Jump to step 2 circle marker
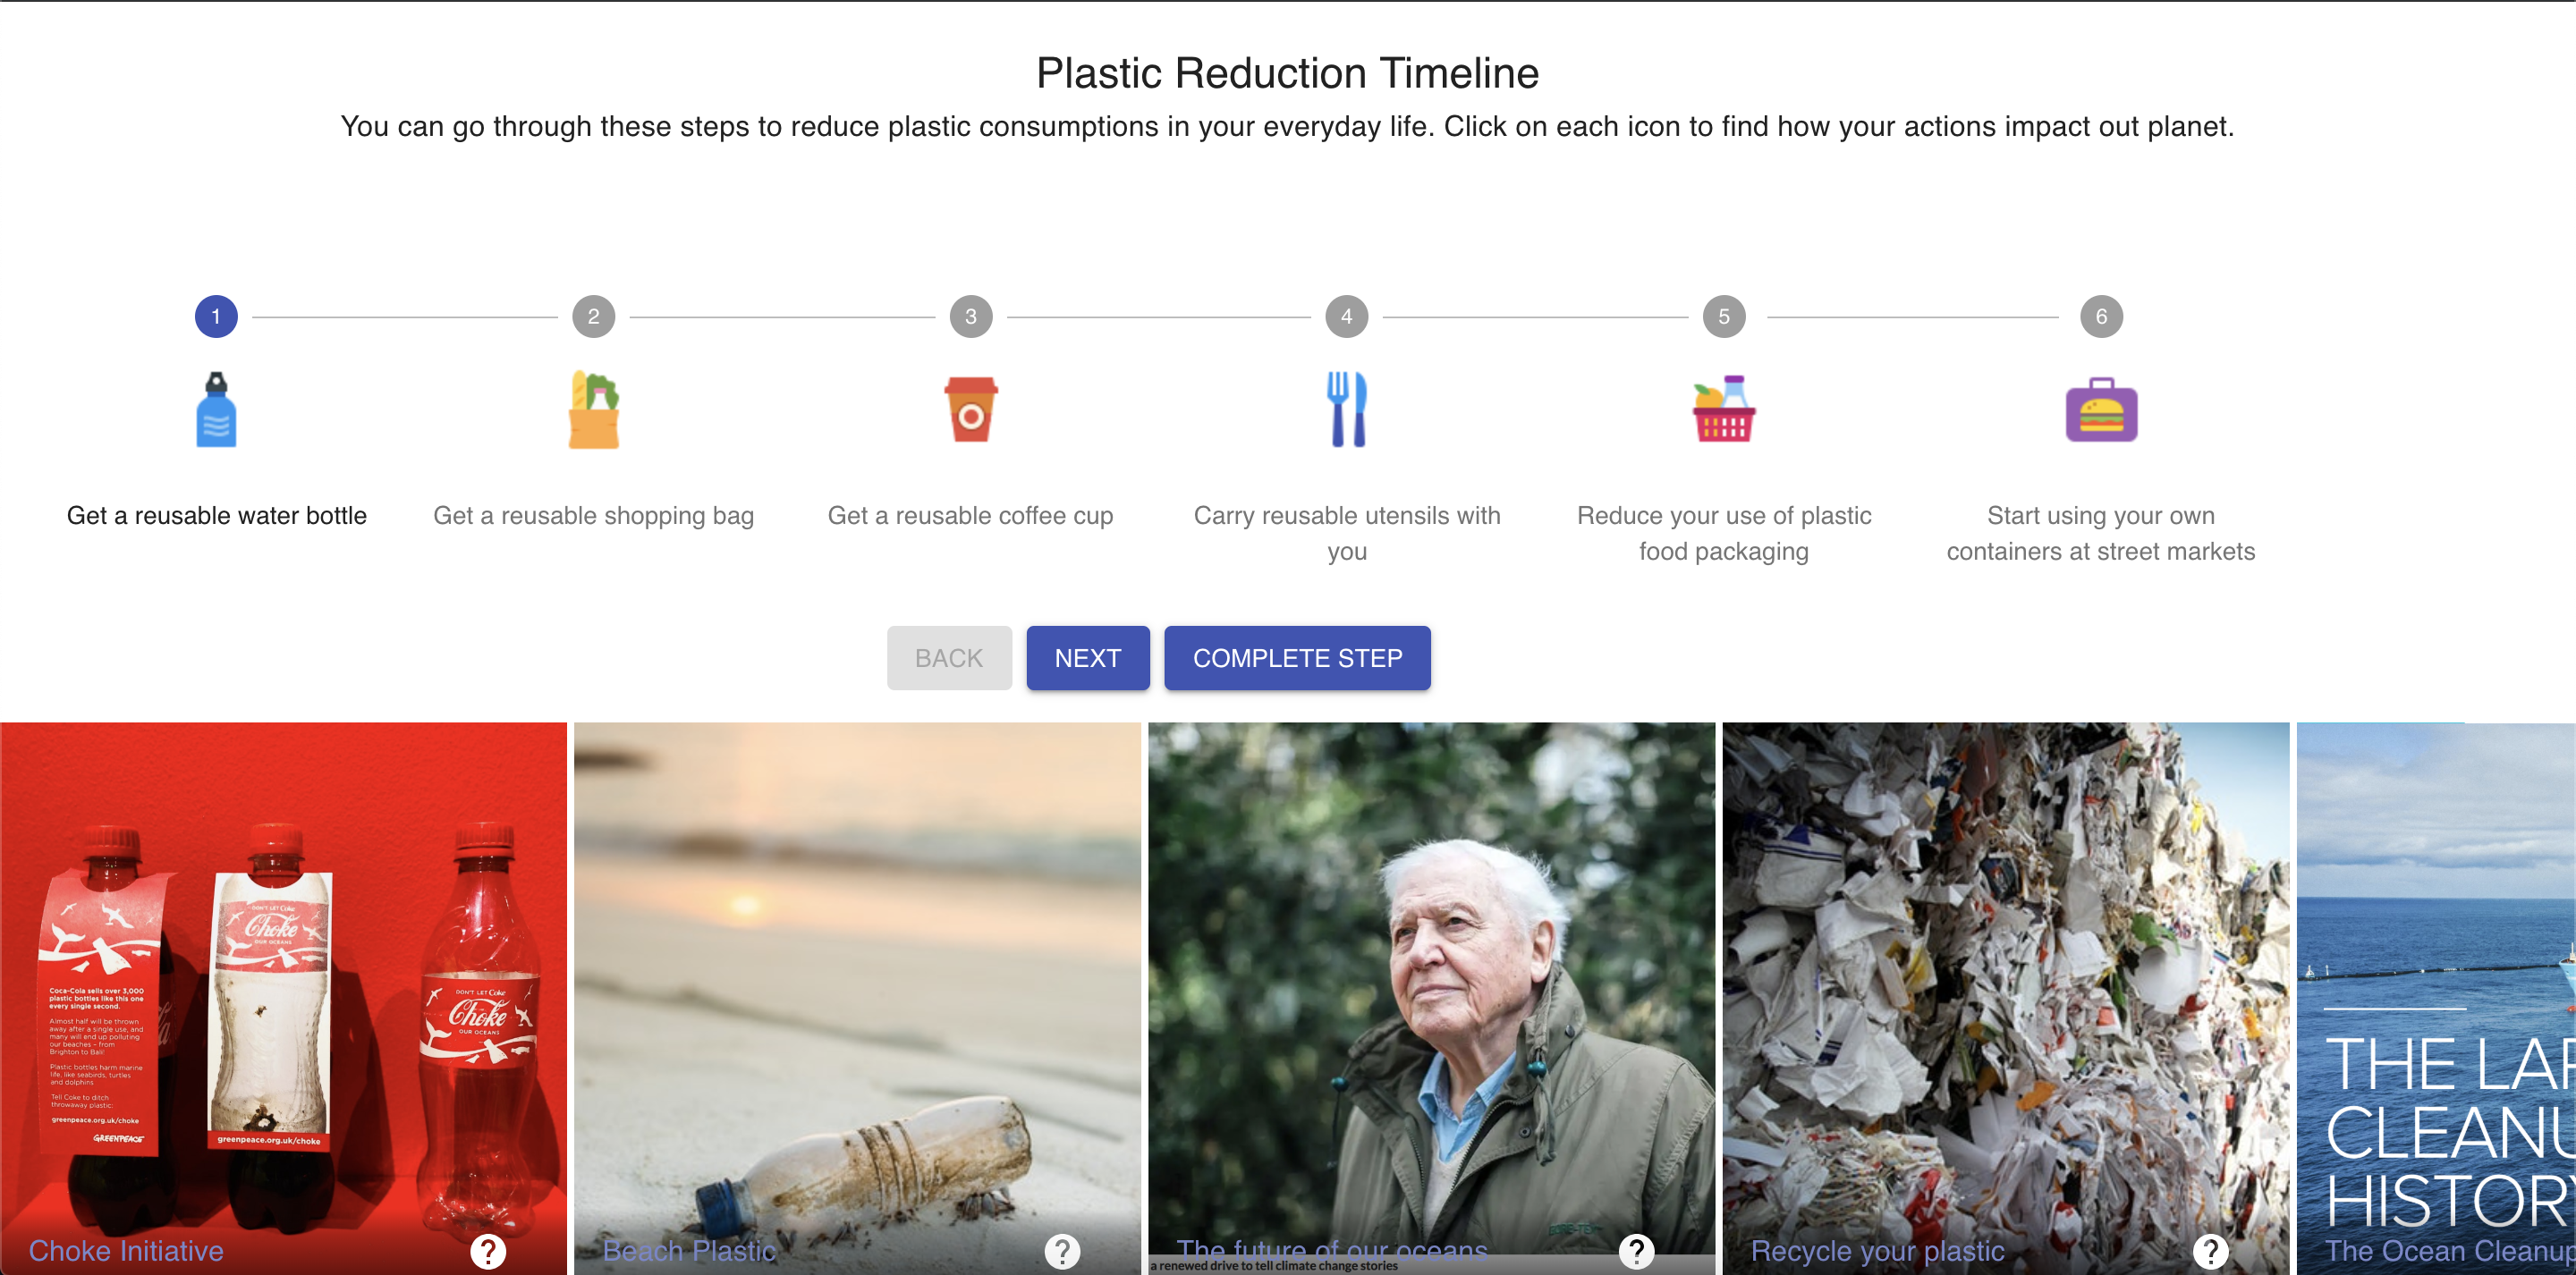The width and height of the screenshot is (2576, 1275). pyautogui.click(x=594, y=317)
